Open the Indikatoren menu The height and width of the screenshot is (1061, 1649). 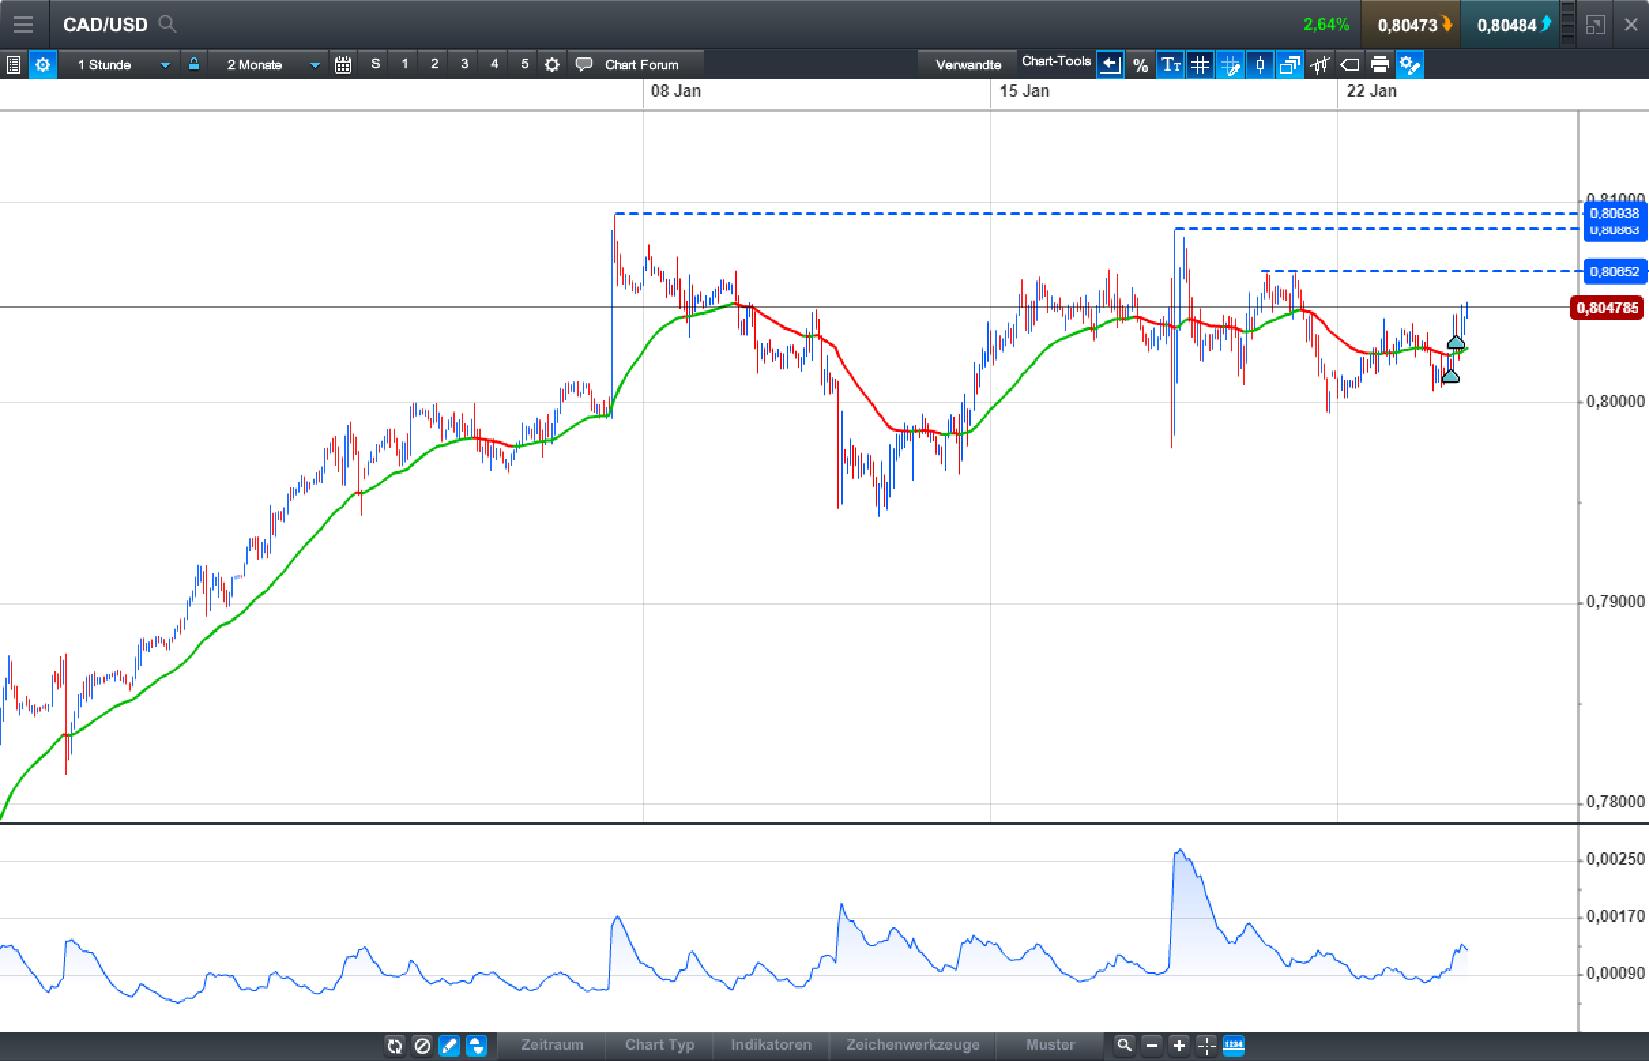770,1045
